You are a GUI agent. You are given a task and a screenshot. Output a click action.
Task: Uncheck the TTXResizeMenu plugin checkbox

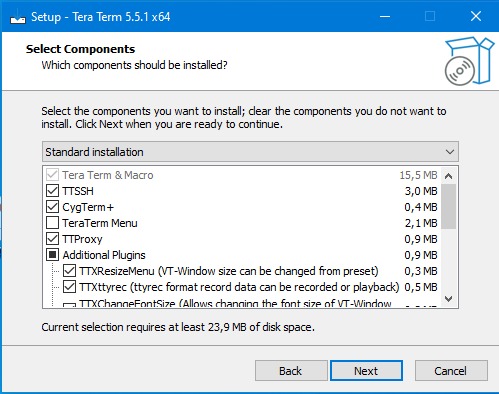(x=69, y=271)
